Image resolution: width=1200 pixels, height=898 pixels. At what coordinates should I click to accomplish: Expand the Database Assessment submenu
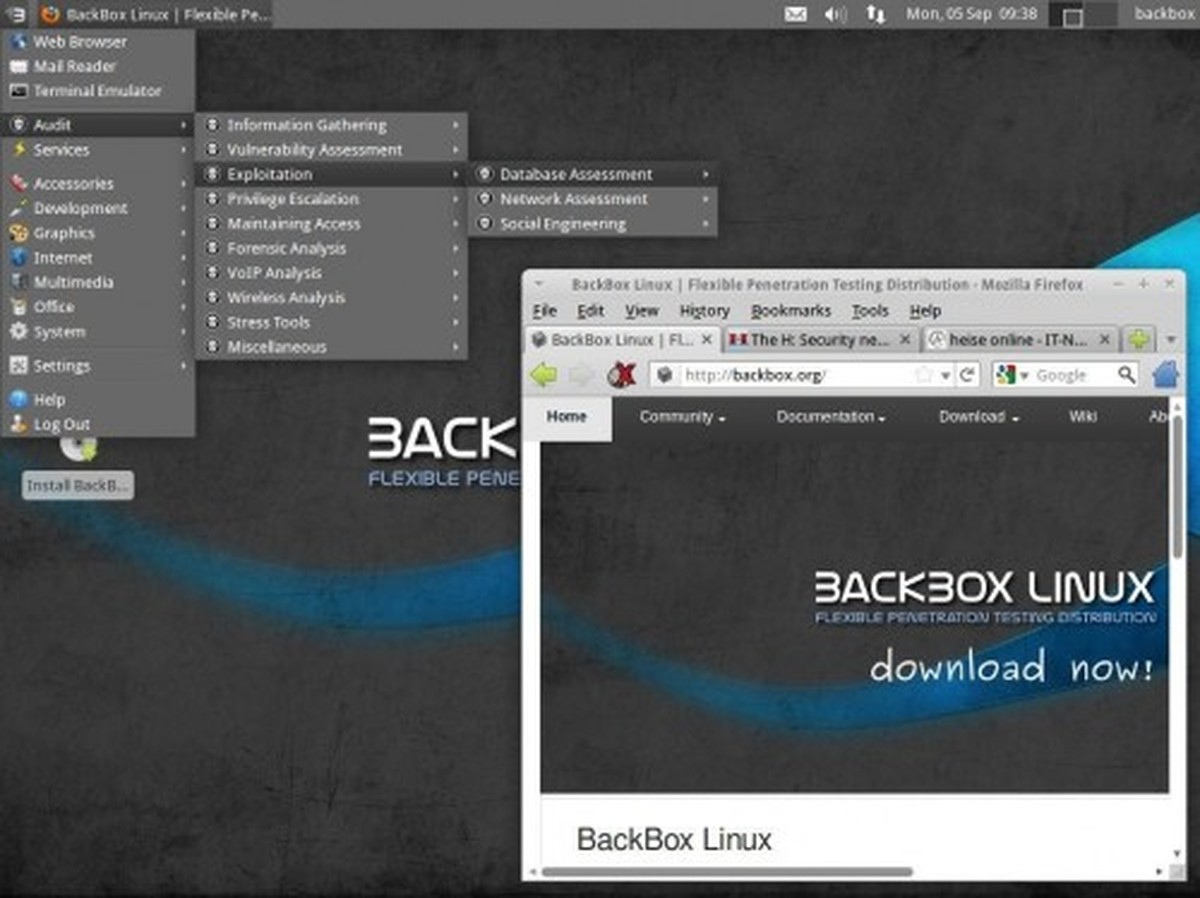[594, 174]
